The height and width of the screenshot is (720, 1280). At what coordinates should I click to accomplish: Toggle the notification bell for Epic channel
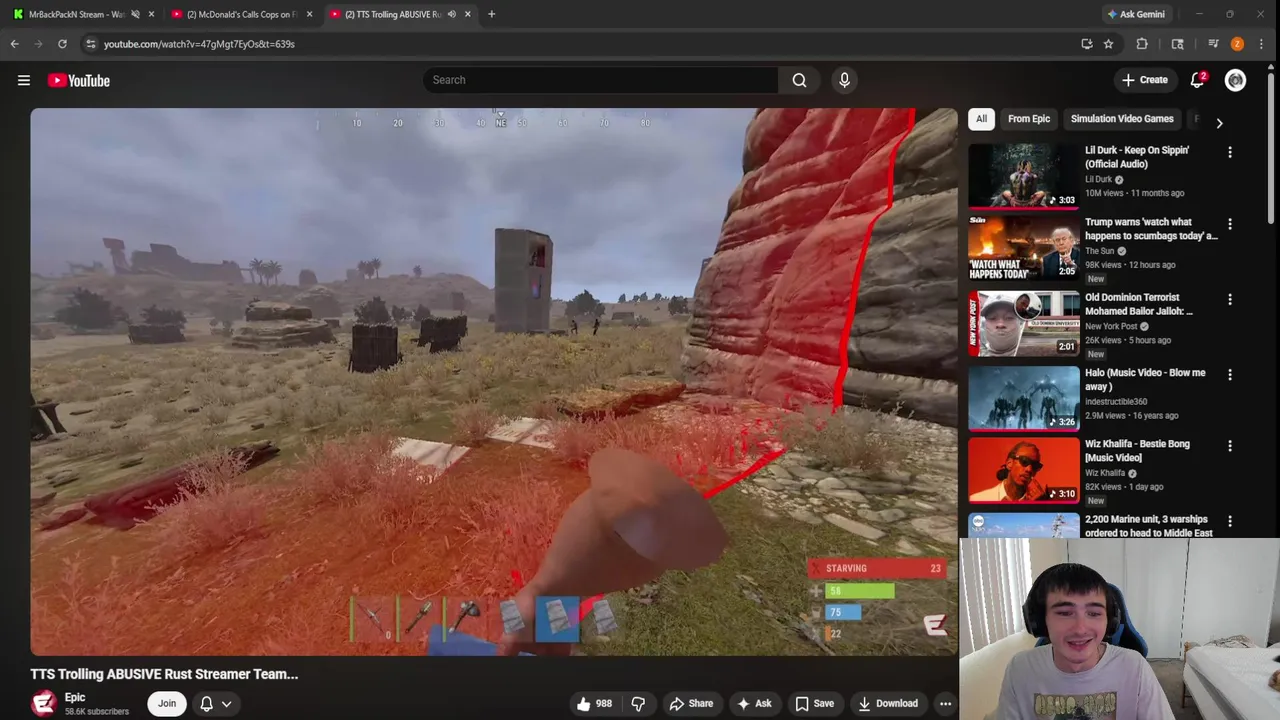(206, 704)
